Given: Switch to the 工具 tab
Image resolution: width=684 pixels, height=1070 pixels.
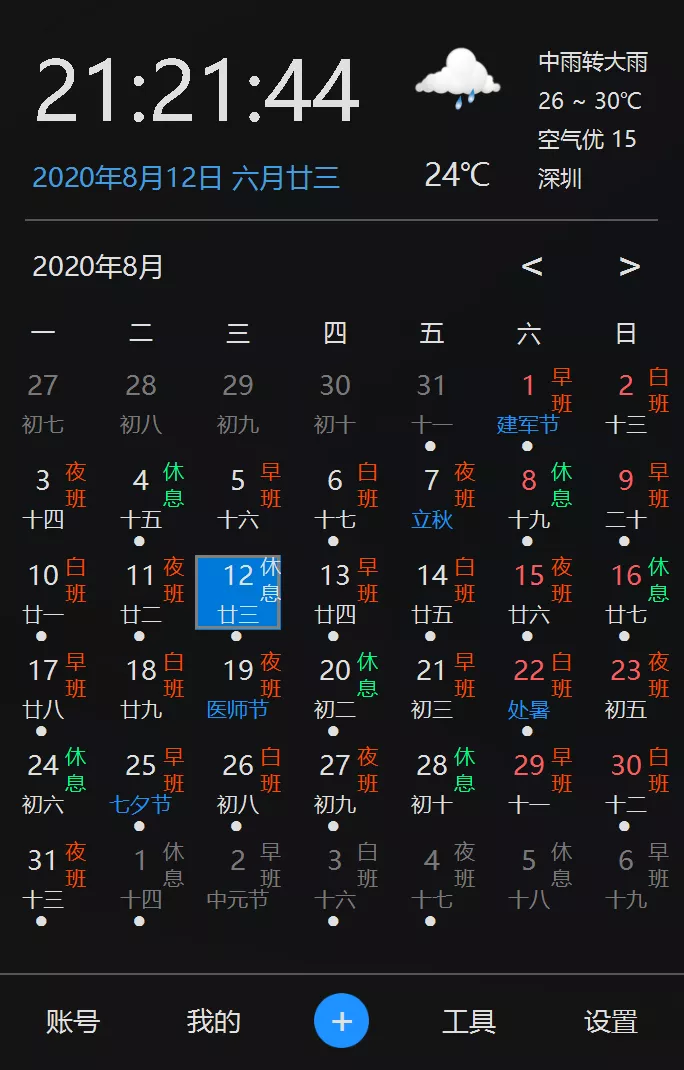Looking at the screenshot, I should coord(469,1021).
